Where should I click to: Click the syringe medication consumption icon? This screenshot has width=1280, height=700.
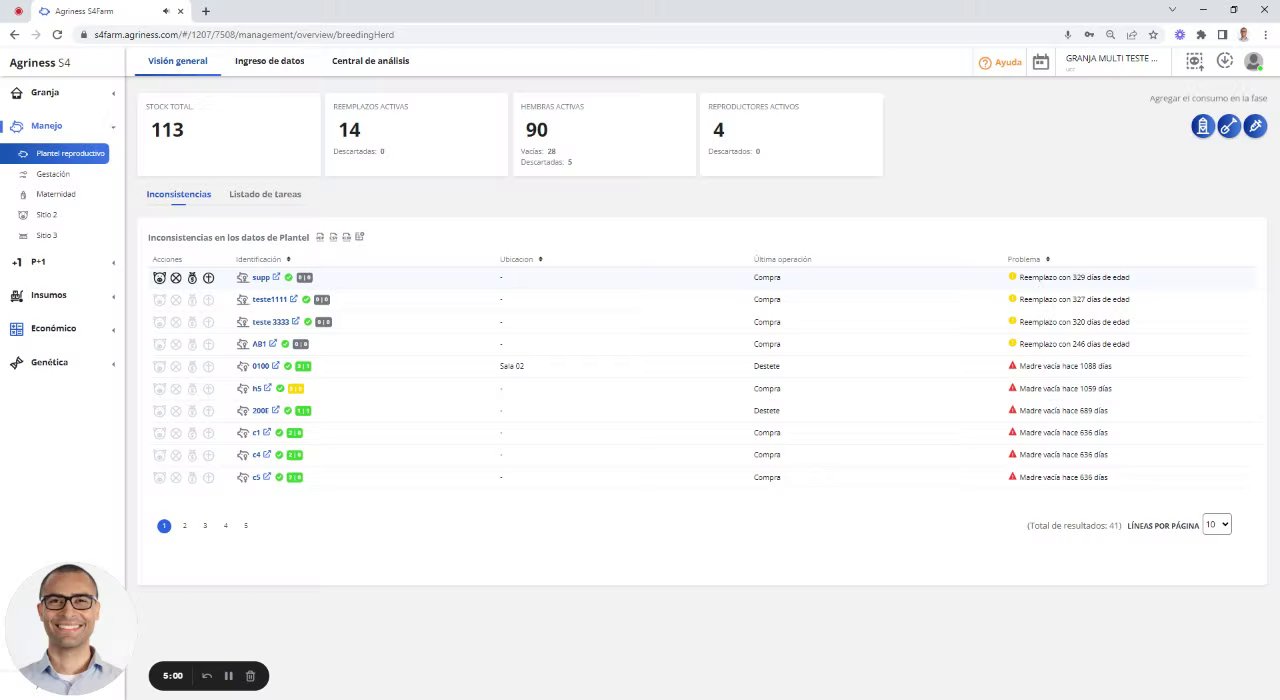pyautogui.click(x=1255, y=126)
